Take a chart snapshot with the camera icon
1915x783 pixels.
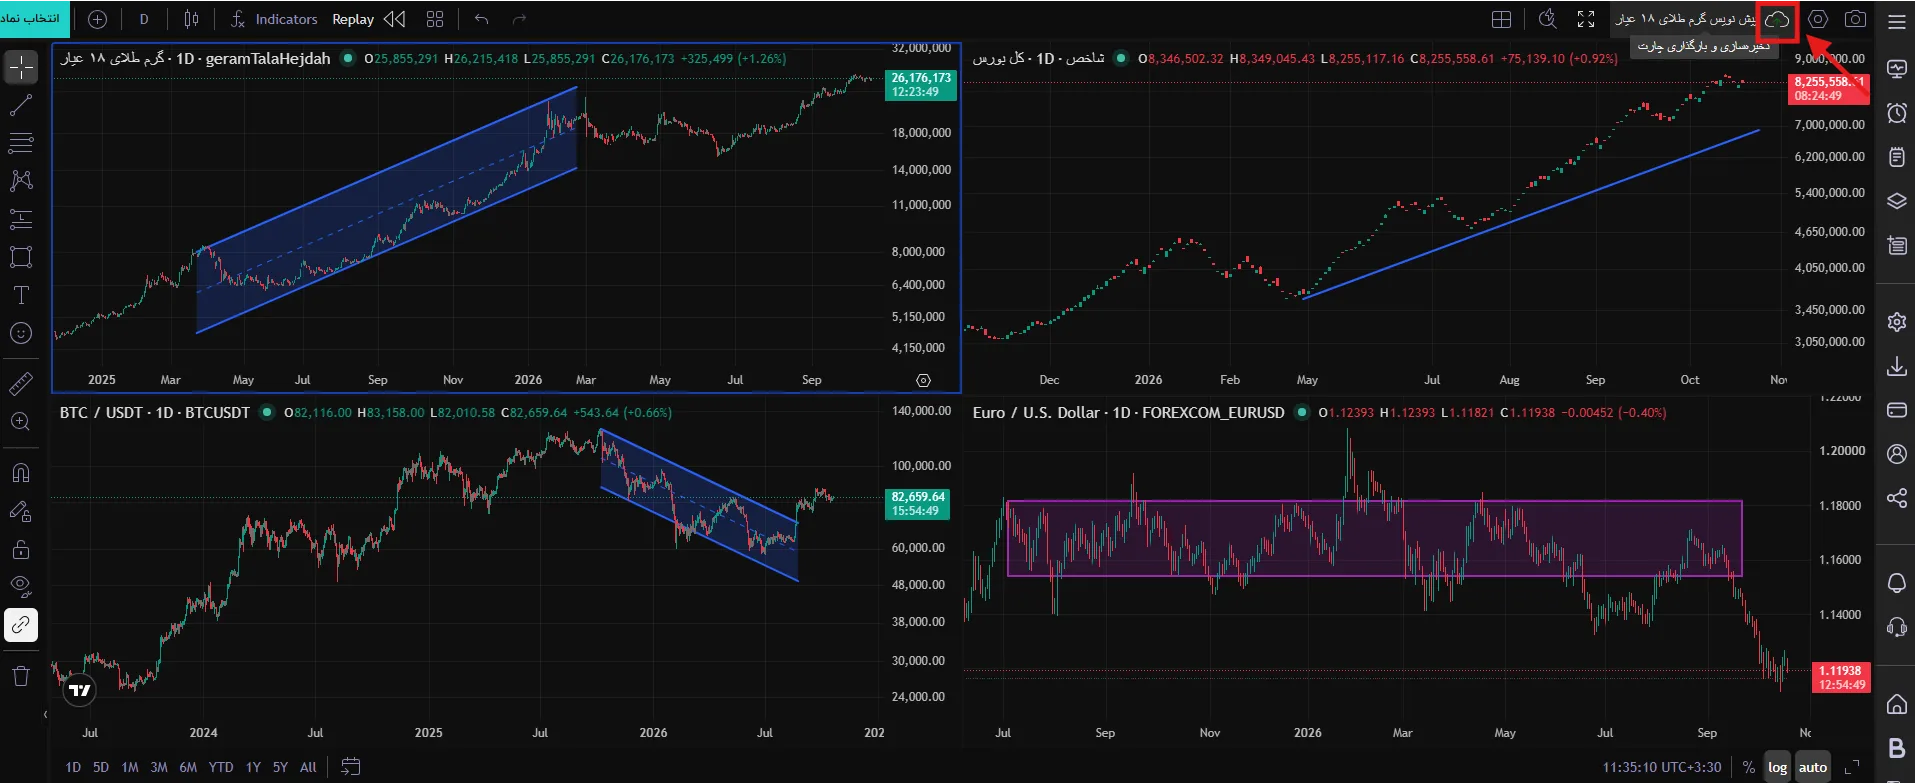click(1855, 19)
